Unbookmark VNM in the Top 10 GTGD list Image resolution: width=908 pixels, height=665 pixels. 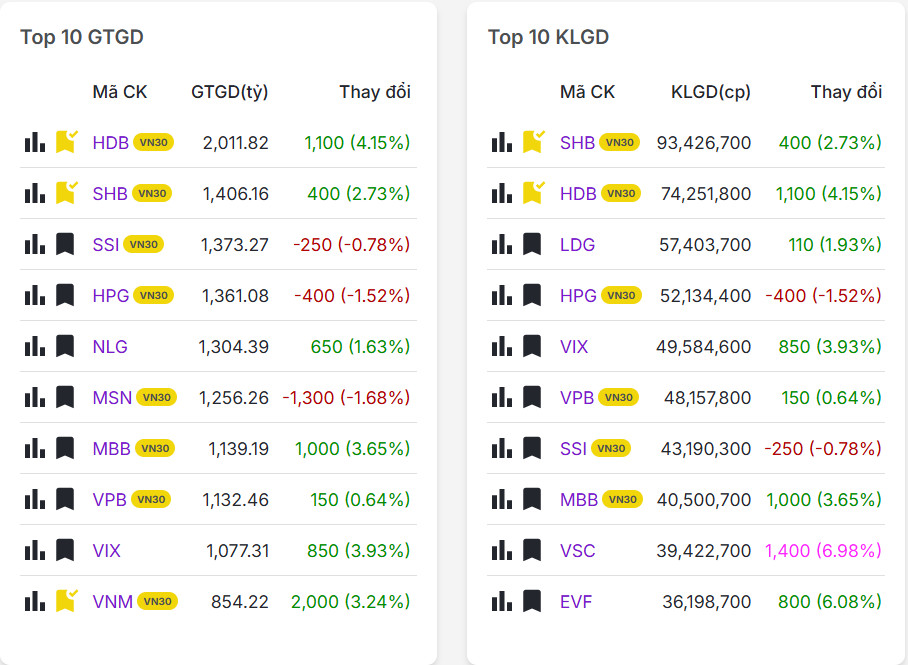66,601
